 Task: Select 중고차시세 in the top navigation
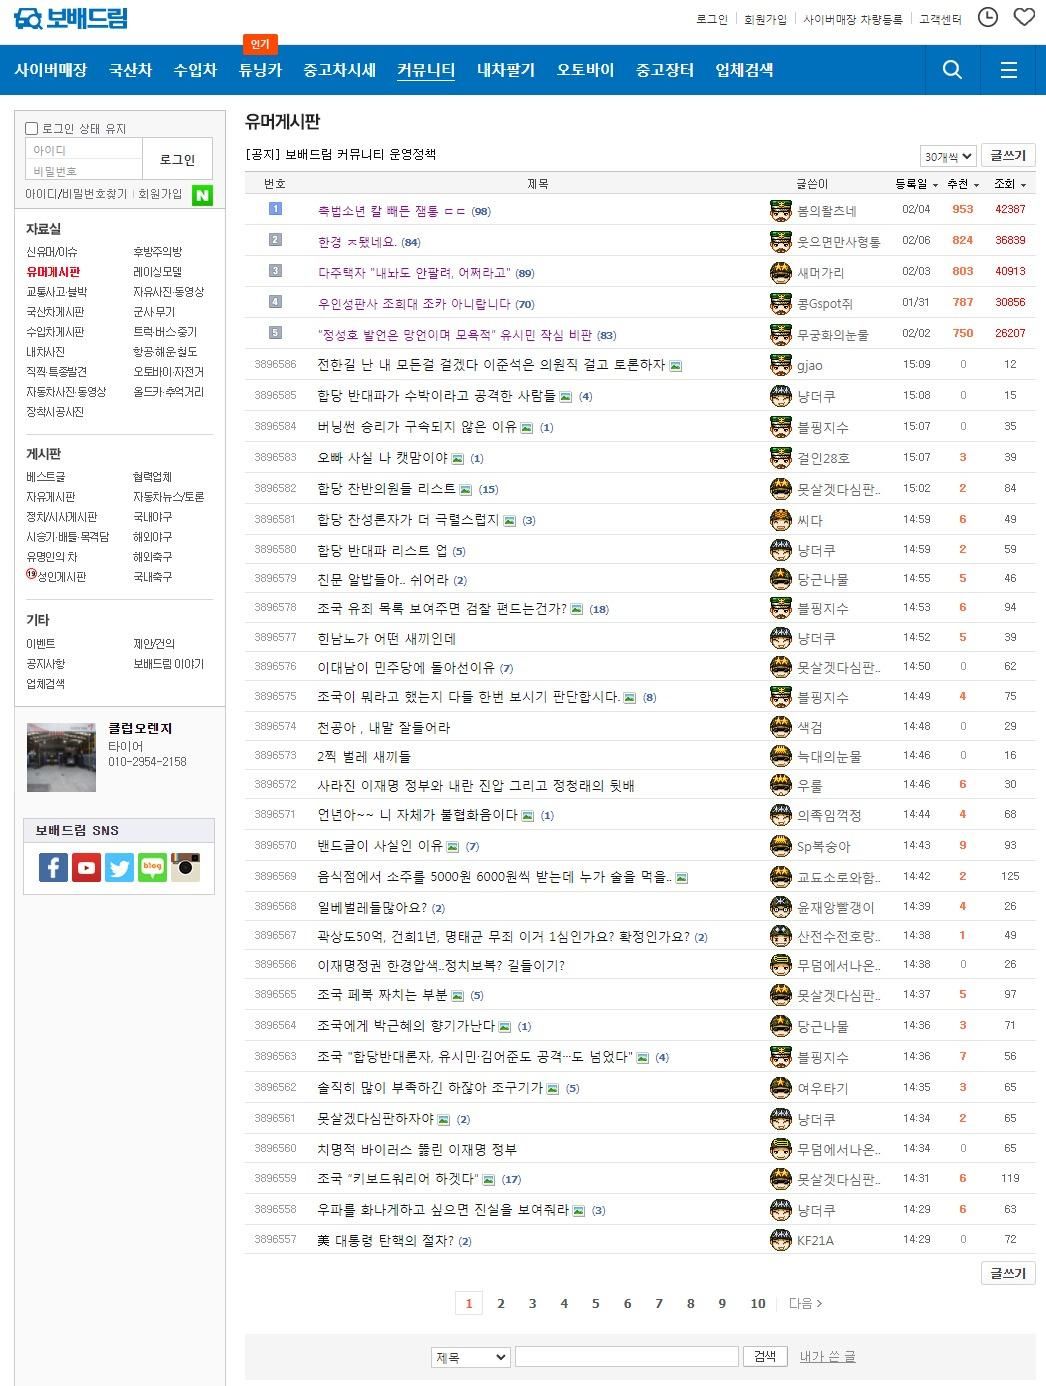coord(340,70)
